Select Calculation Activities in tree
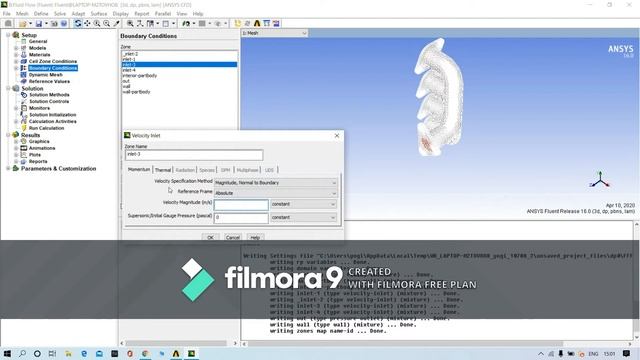The height and width of the screenshot is (360, 640). pyautogui.click(x=53, y=121)
